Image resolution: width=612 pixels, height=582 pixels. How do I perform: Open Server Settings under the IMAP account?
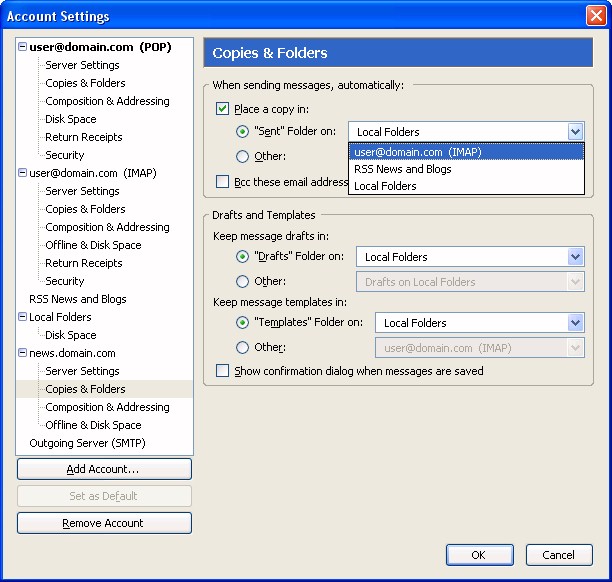[x=82, y=191]
